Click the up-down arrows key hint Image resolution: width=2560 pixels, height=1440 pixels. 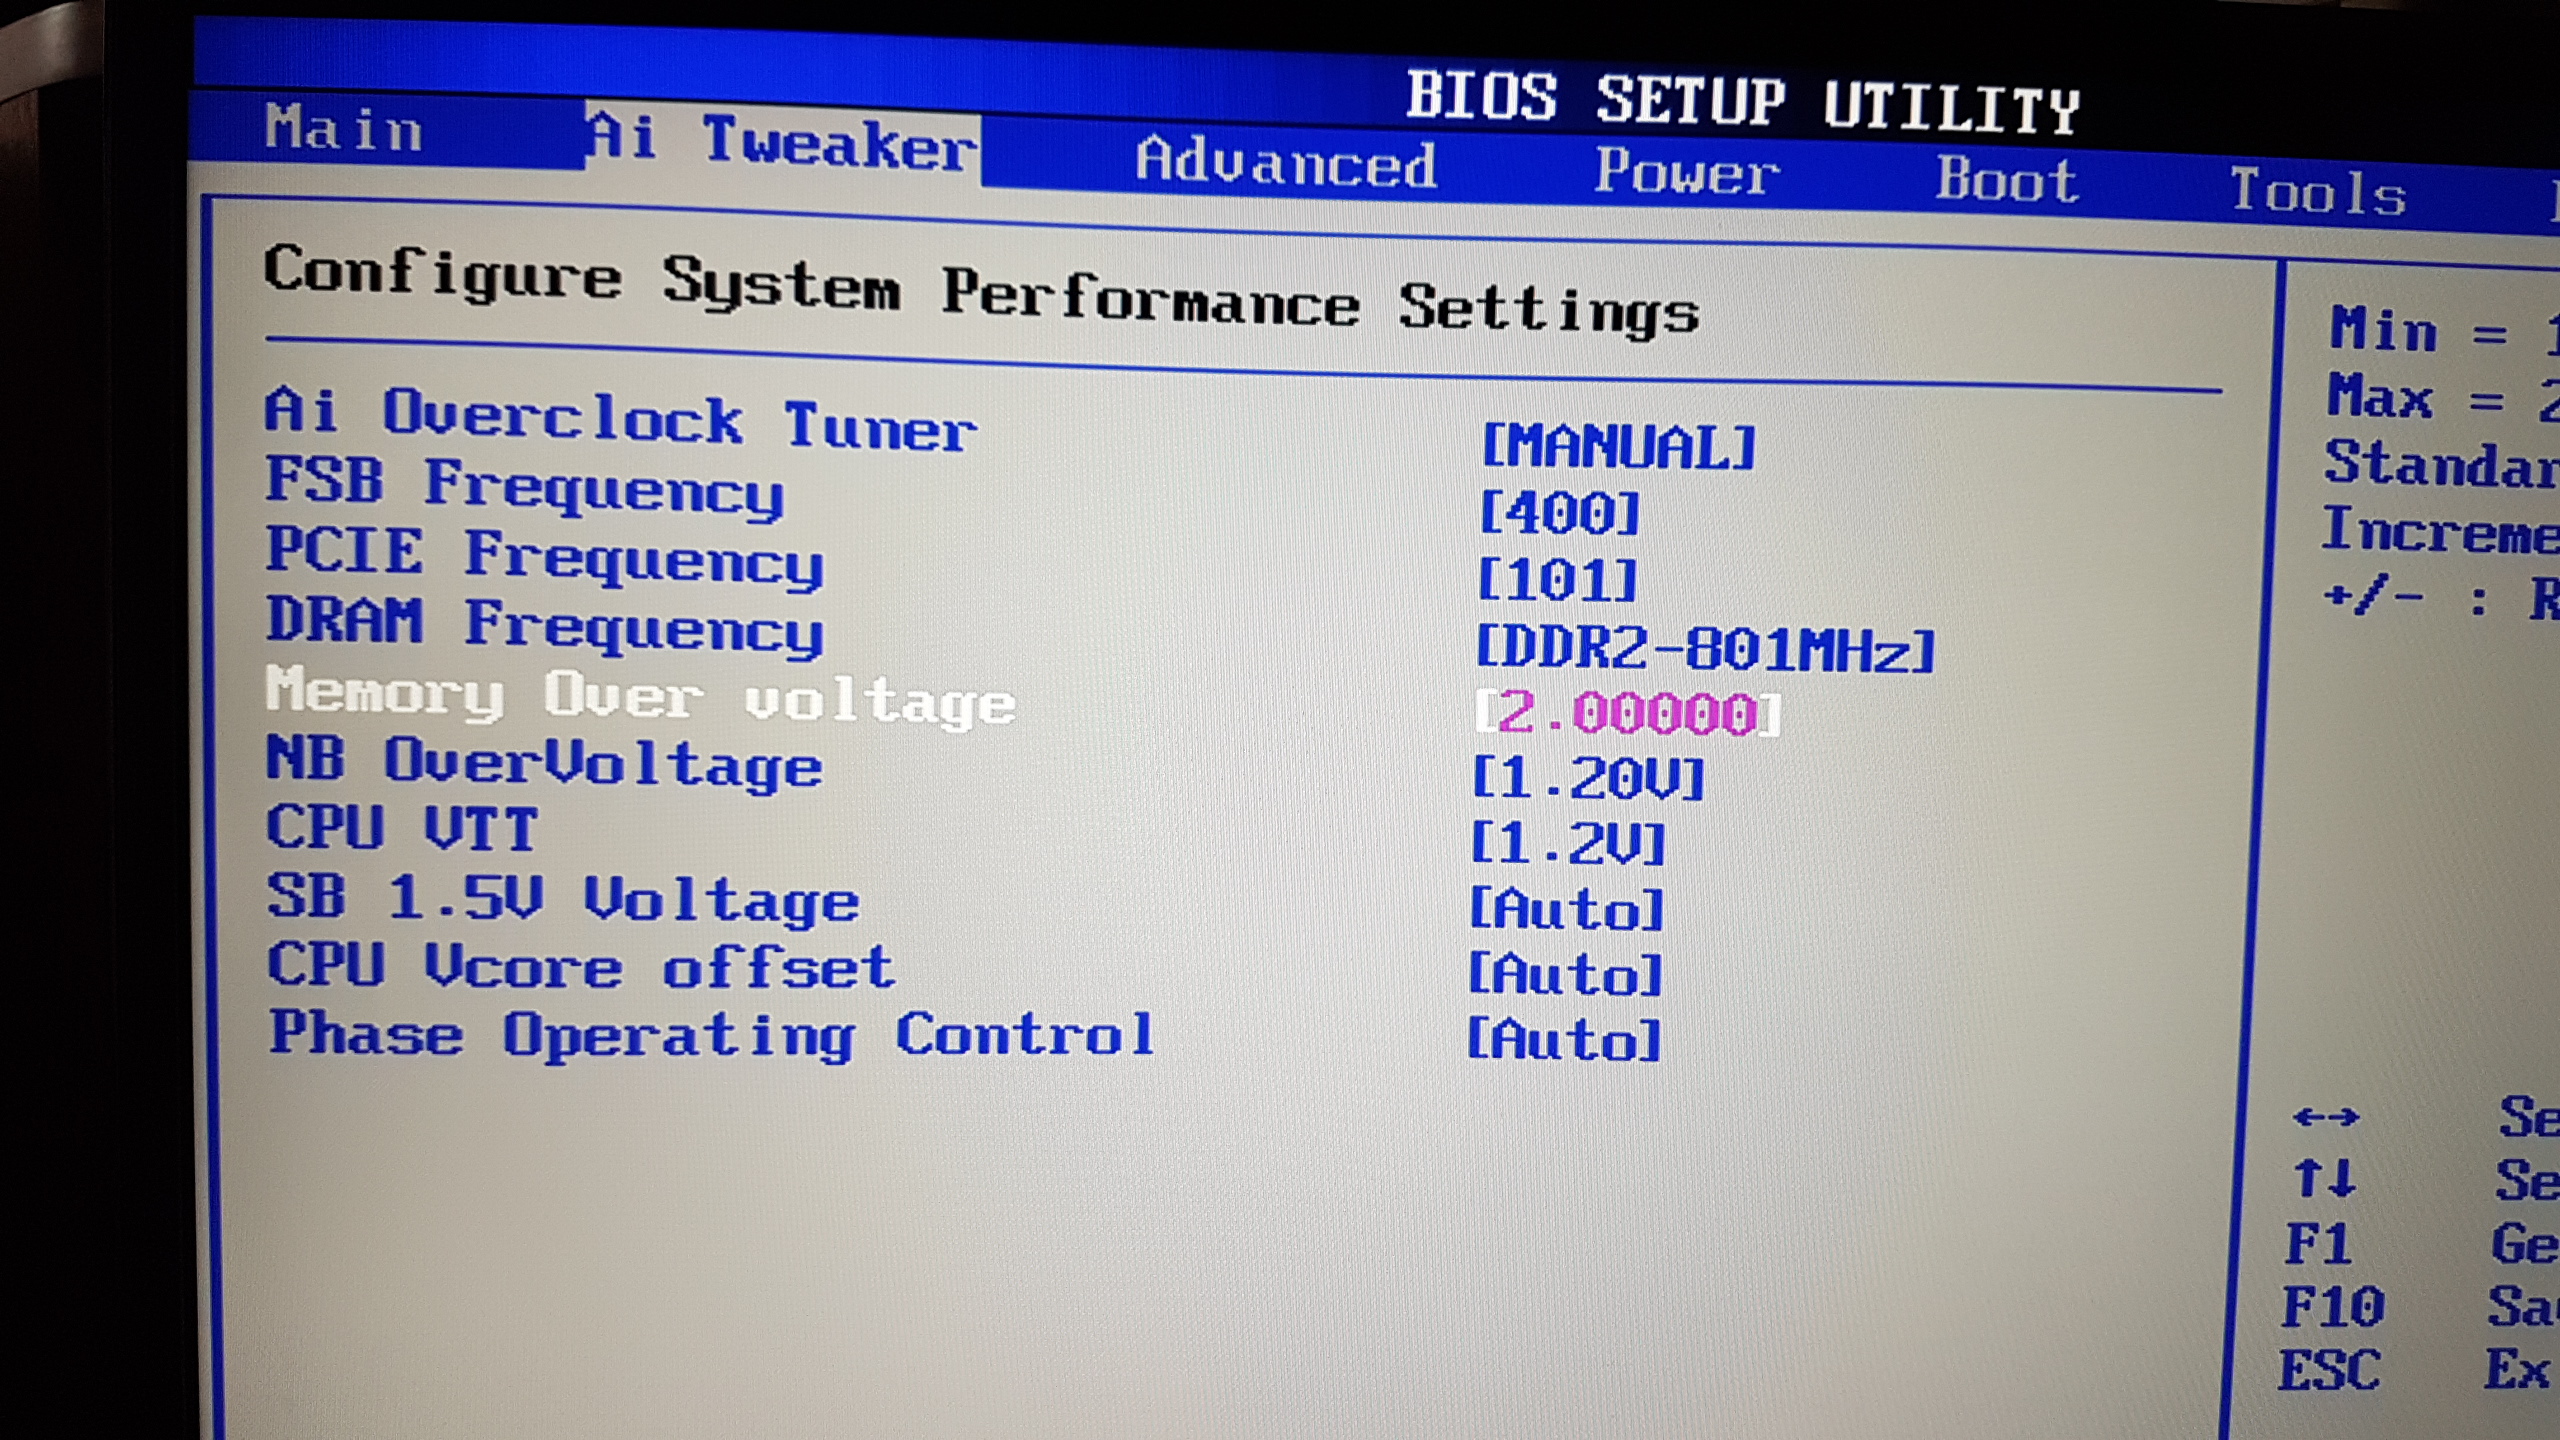(2324, 1179)
